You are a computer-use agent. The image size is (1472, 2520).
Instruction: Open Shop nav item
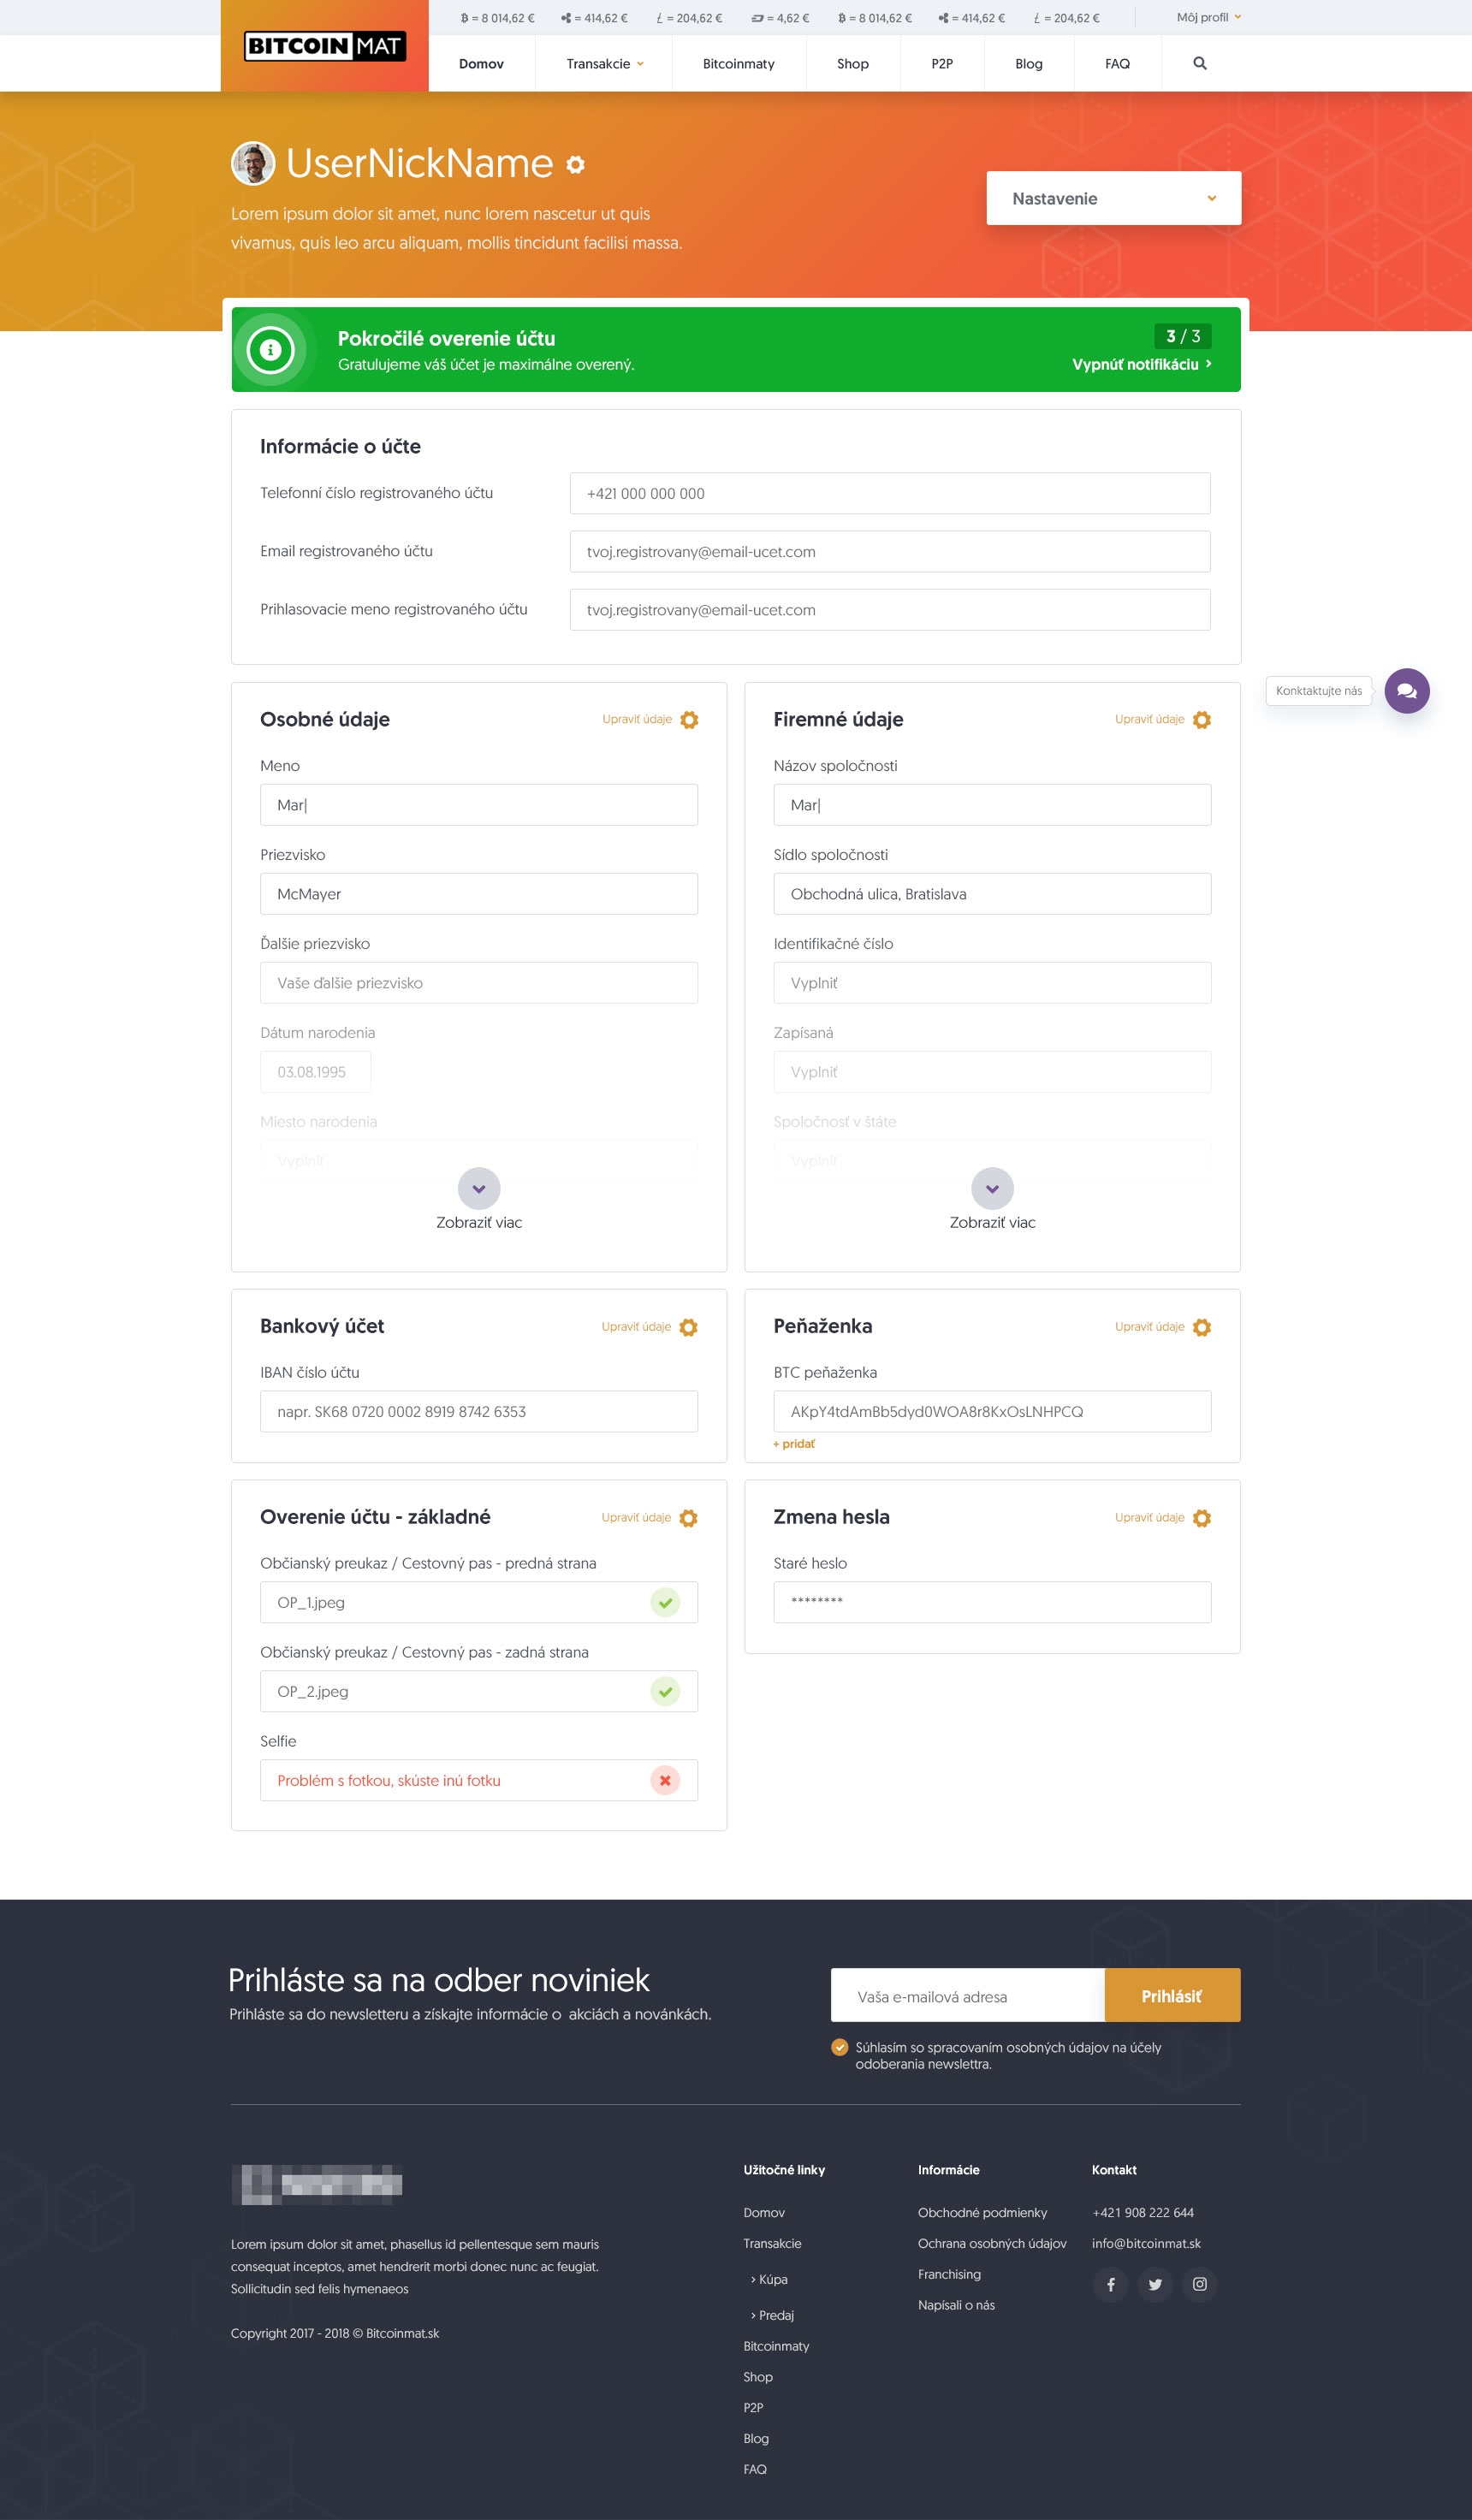[x=853, y=63]
